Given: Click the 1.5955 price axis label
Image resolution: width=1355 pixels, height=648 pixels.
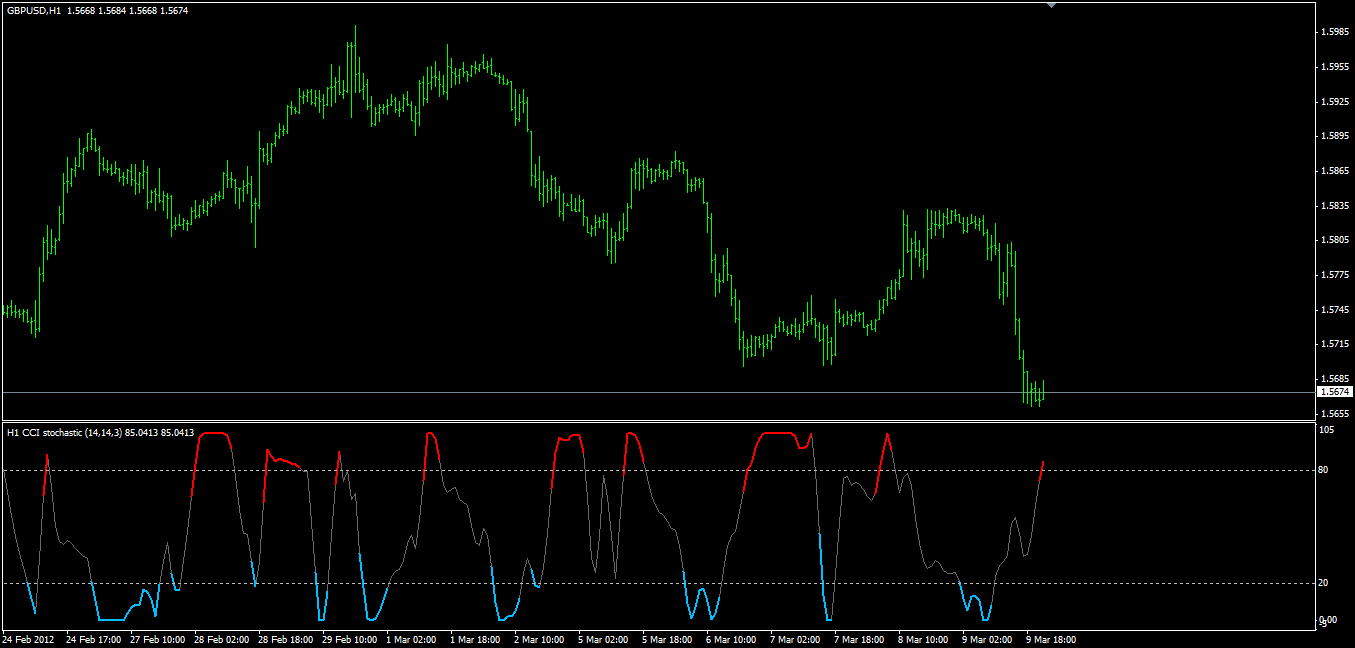Looking at the screenshot, I should 1334,67.
